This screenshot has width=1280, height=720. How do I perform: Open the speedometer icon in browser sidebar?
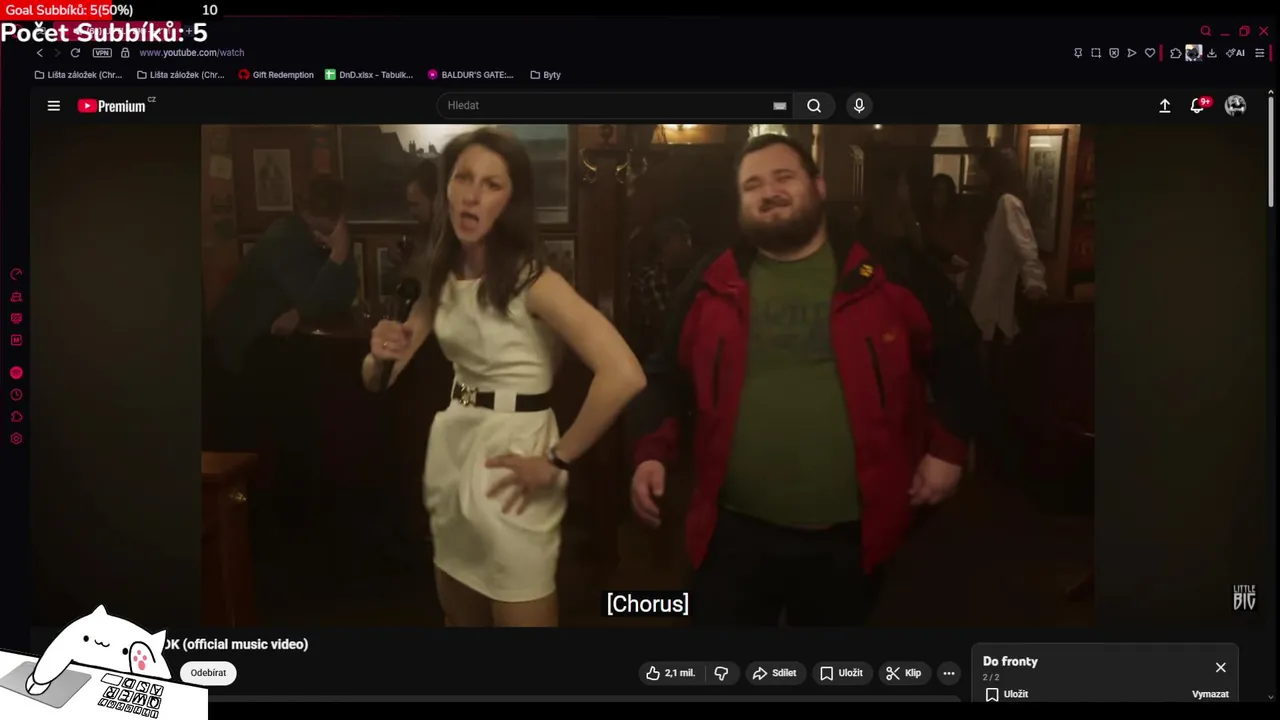coord(16,274)
